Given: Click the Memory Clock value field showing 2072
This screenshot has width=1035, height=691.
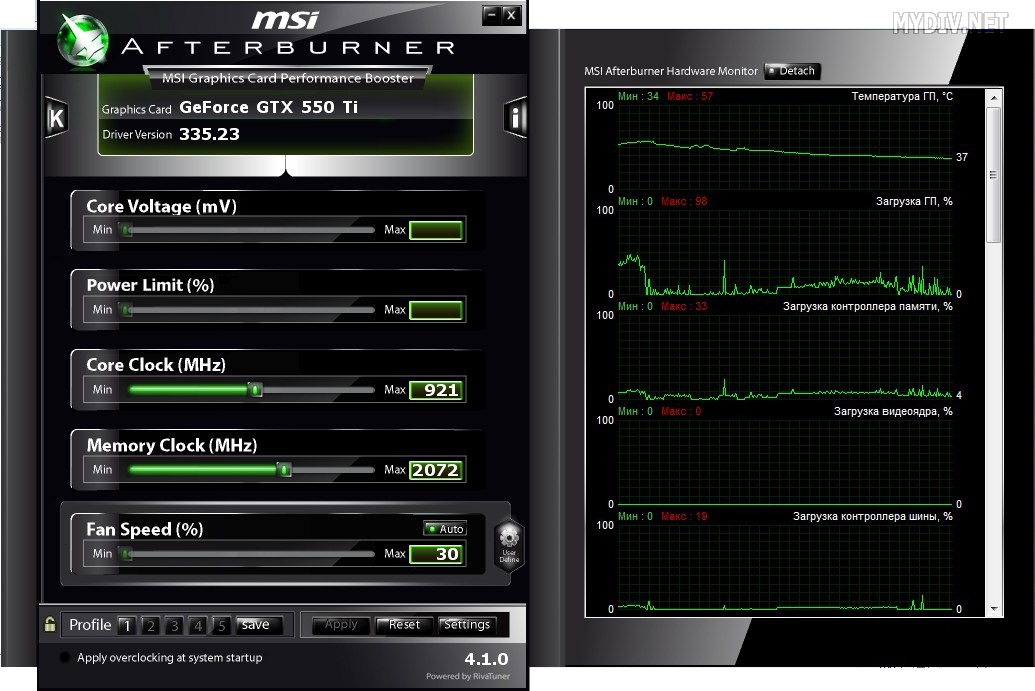Looking at the screenshot, I should click(436, 470).
